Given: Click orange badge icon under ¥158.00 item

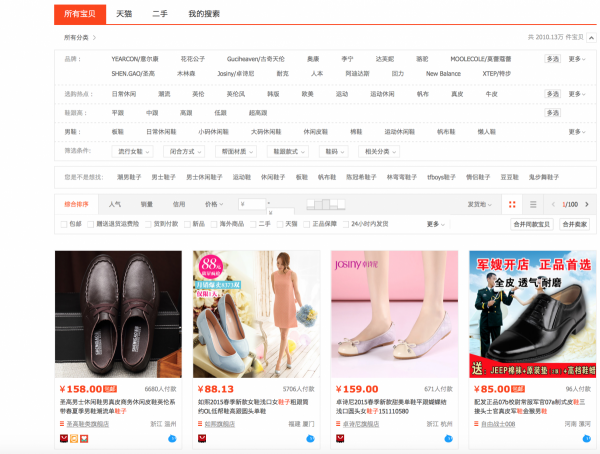Looking at the screenshot, I should (x=74, y=439).
